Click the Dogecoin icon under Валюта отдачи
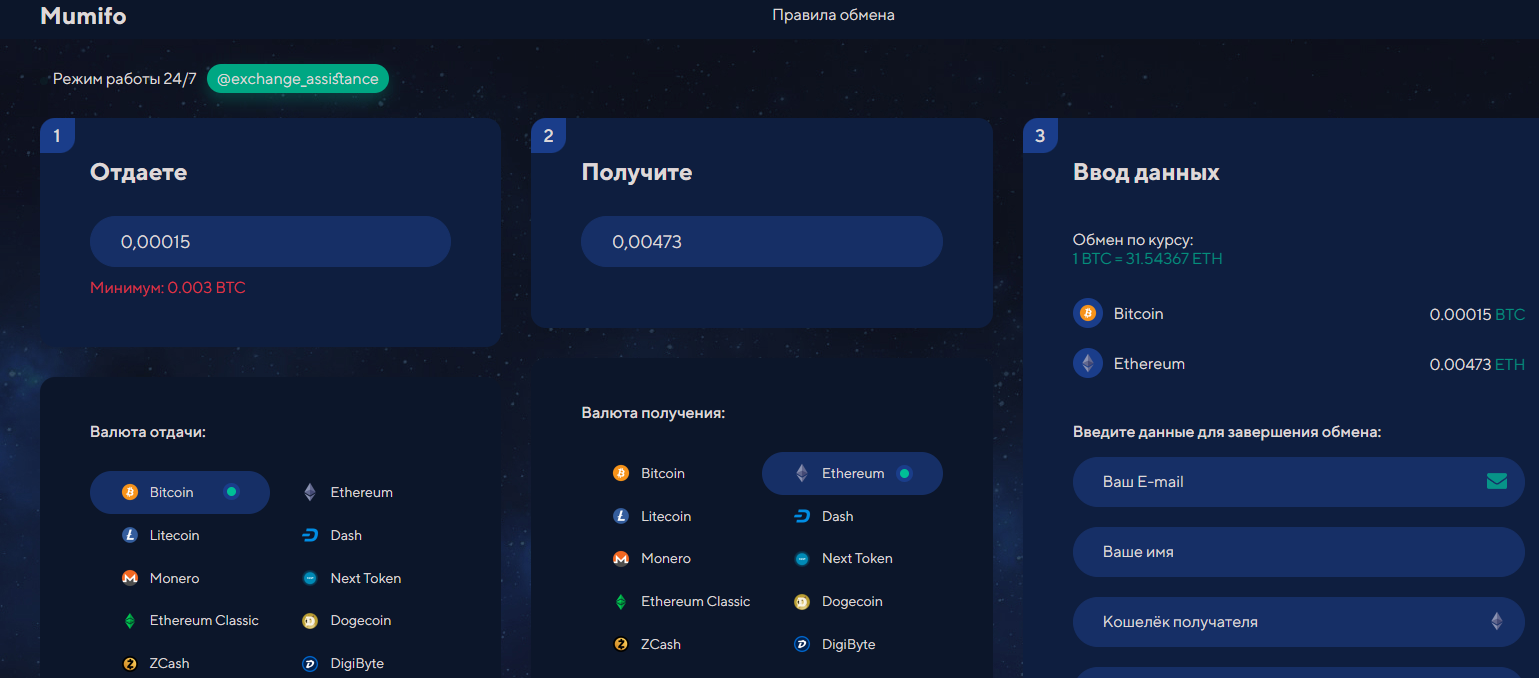The height and width of the screenshot is (678, 1539). pyautogui.click(x=310, y=621)
